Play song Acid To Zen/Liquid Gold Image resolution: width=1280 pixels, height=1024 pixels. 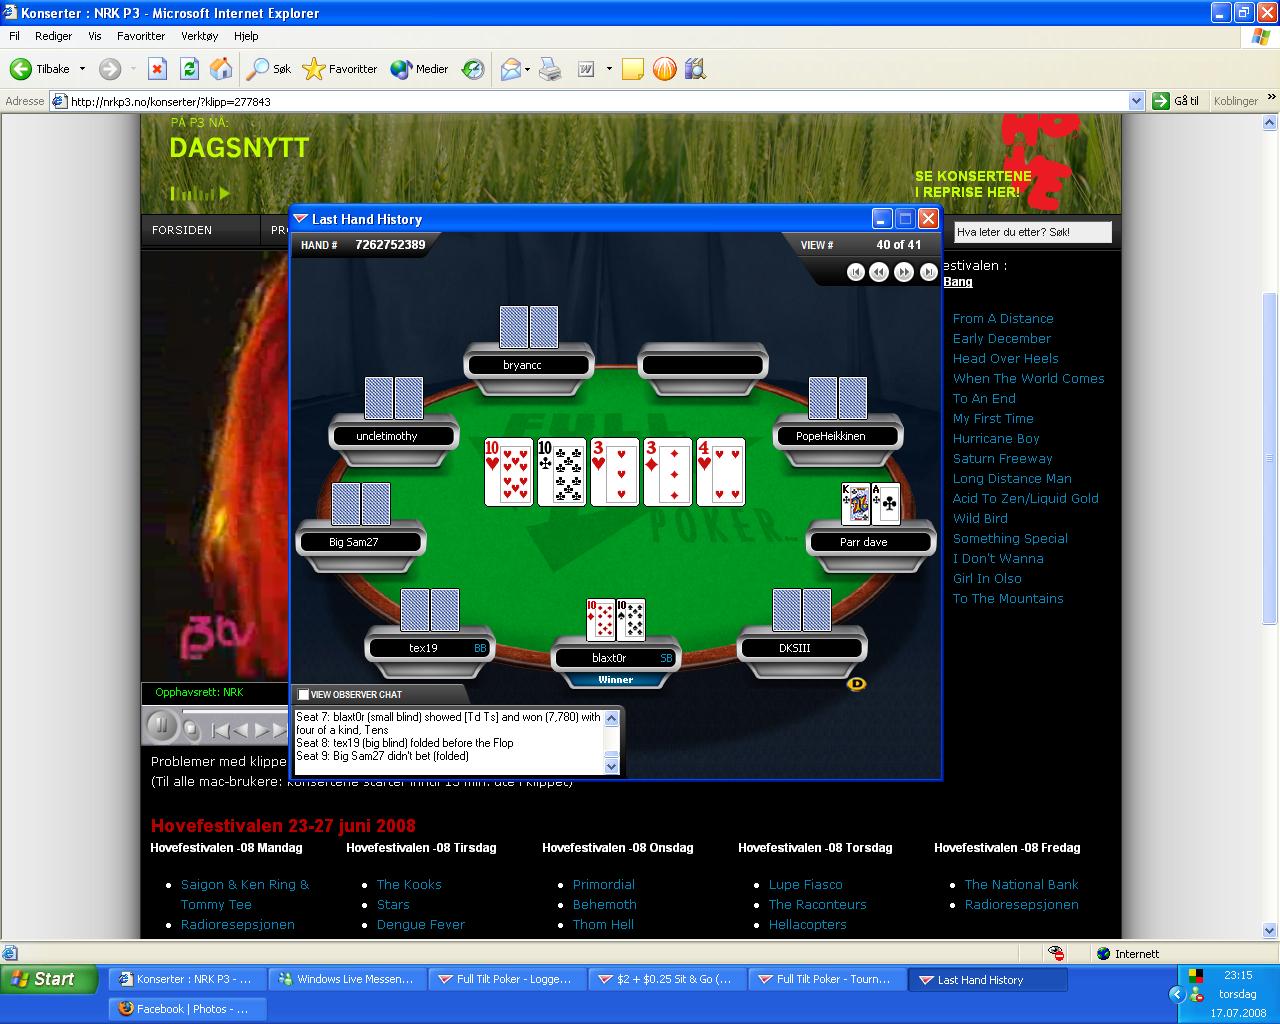tap(1025, 498)
